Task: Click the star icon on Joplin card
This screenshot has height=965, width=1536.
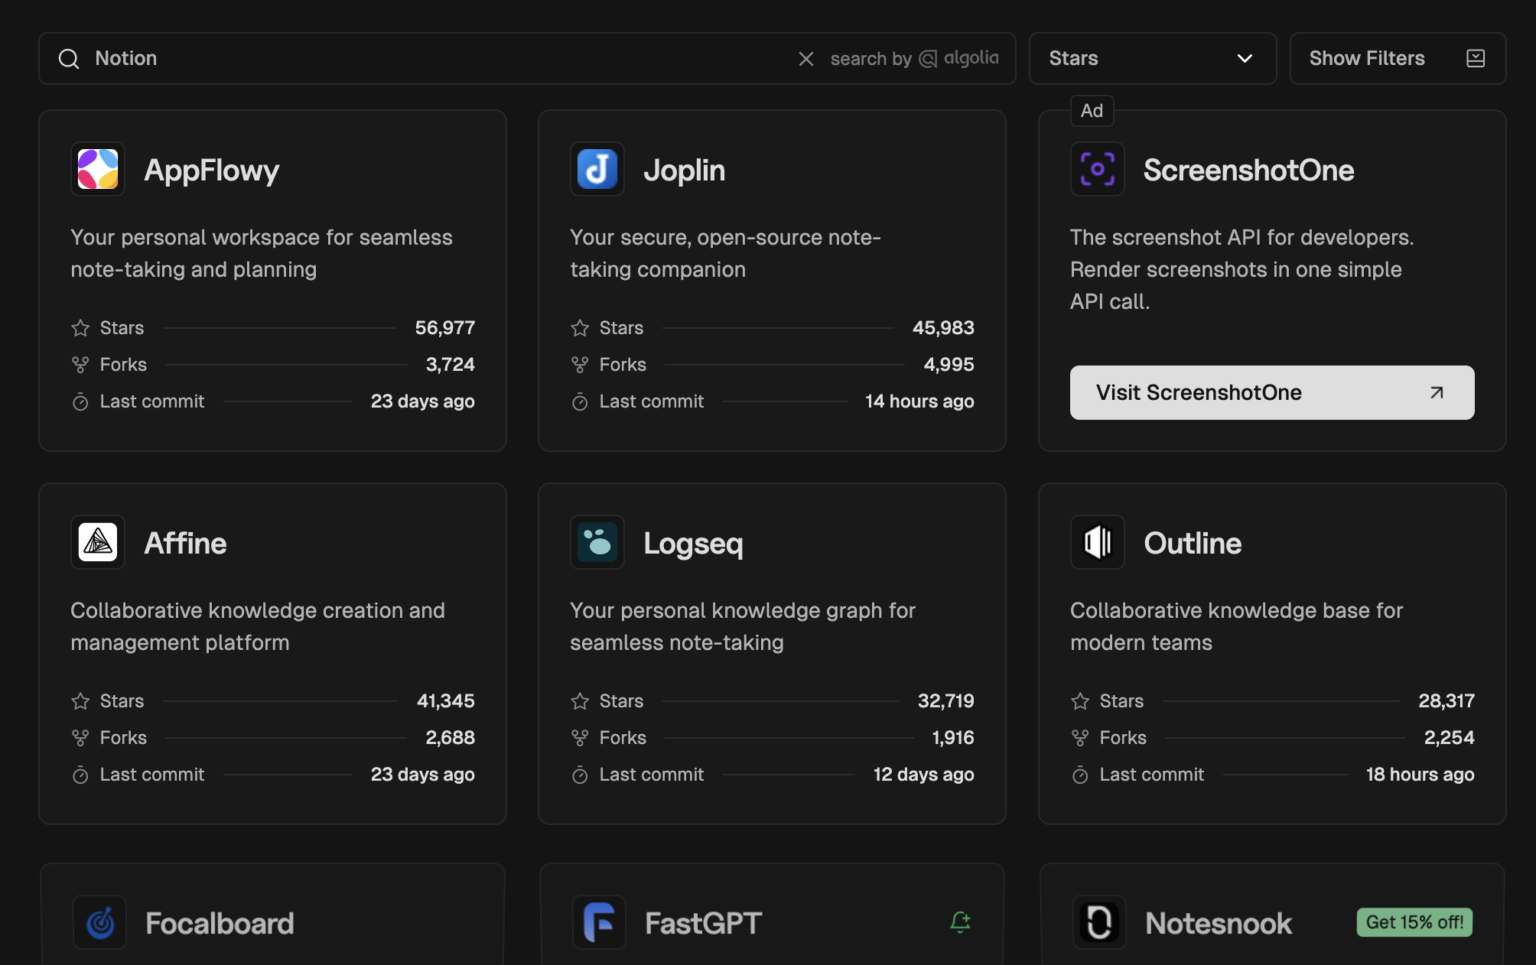Action: 579,327
